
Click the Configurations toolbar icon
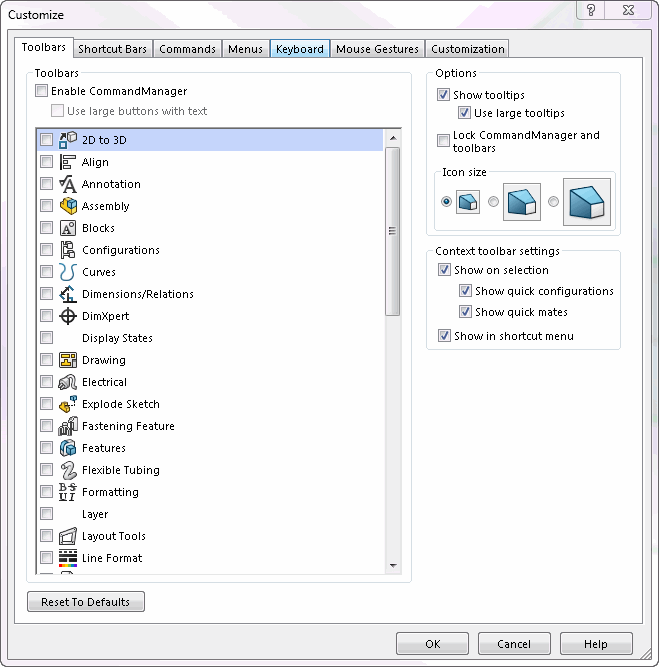(x=68, y=250)
